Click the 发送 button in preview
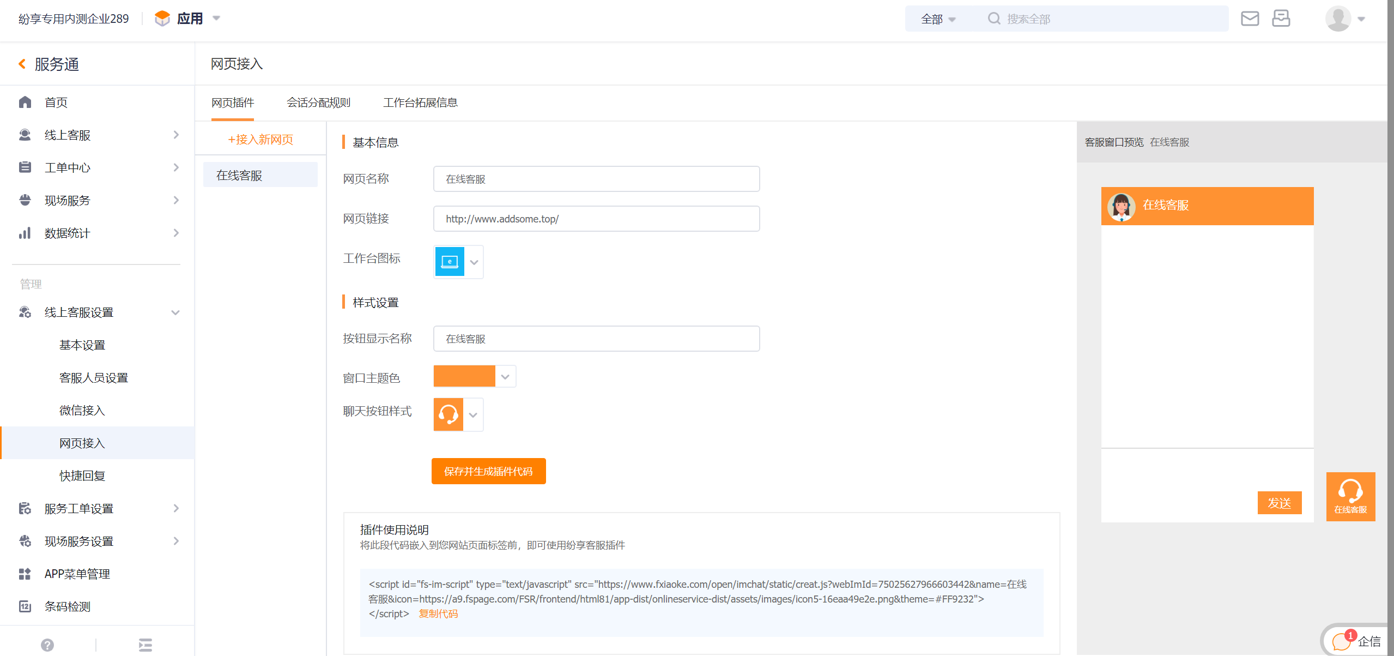The image size is (1394, 656). pos(1279,503)
